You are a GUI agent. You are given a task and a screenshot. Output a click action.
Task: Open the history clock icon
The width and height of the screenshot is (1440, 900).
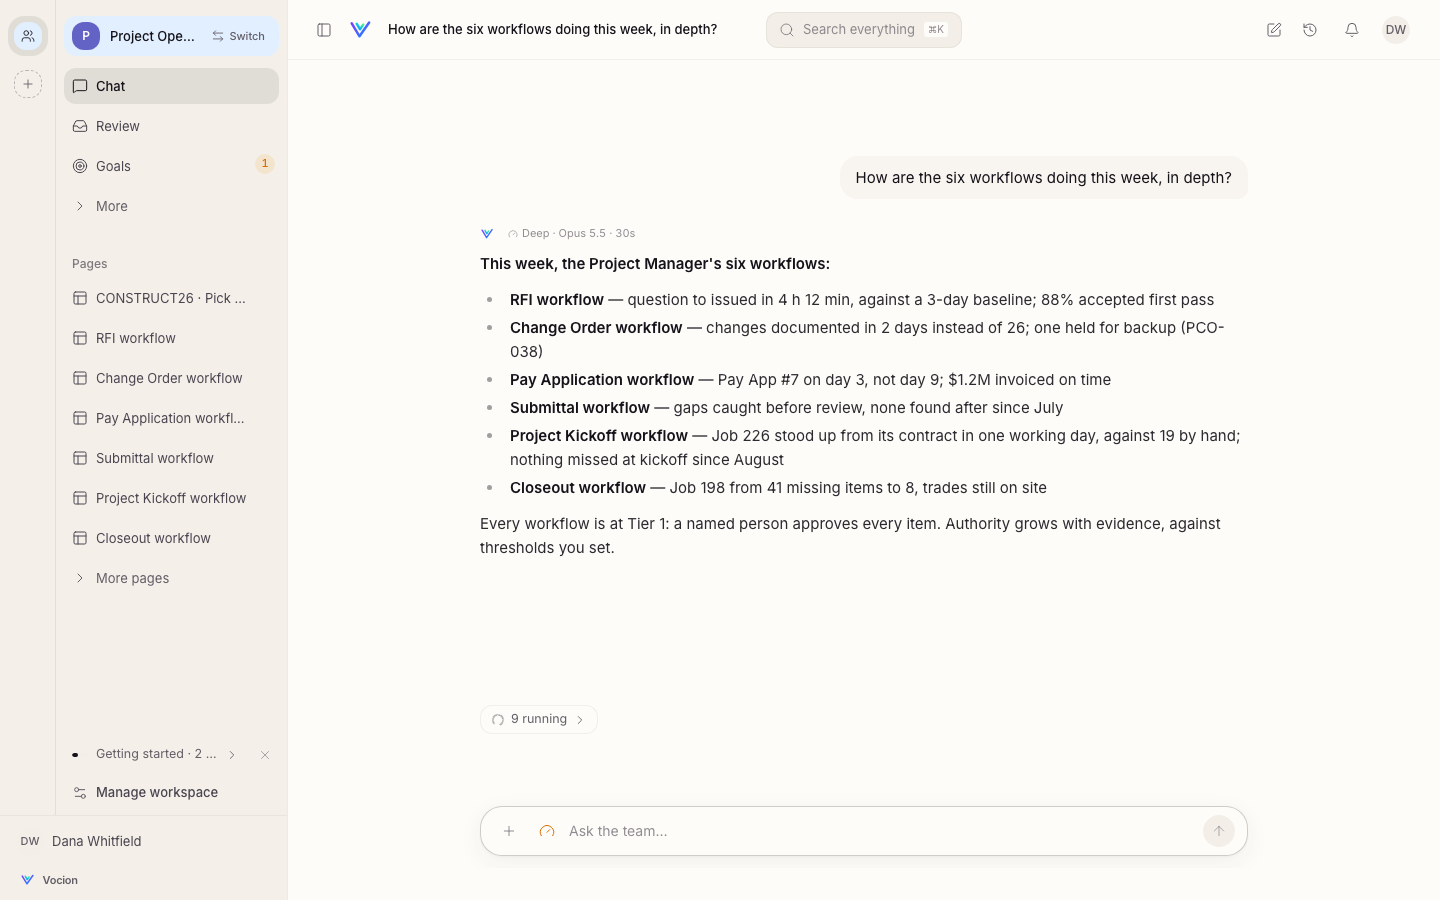[1310, 30]
